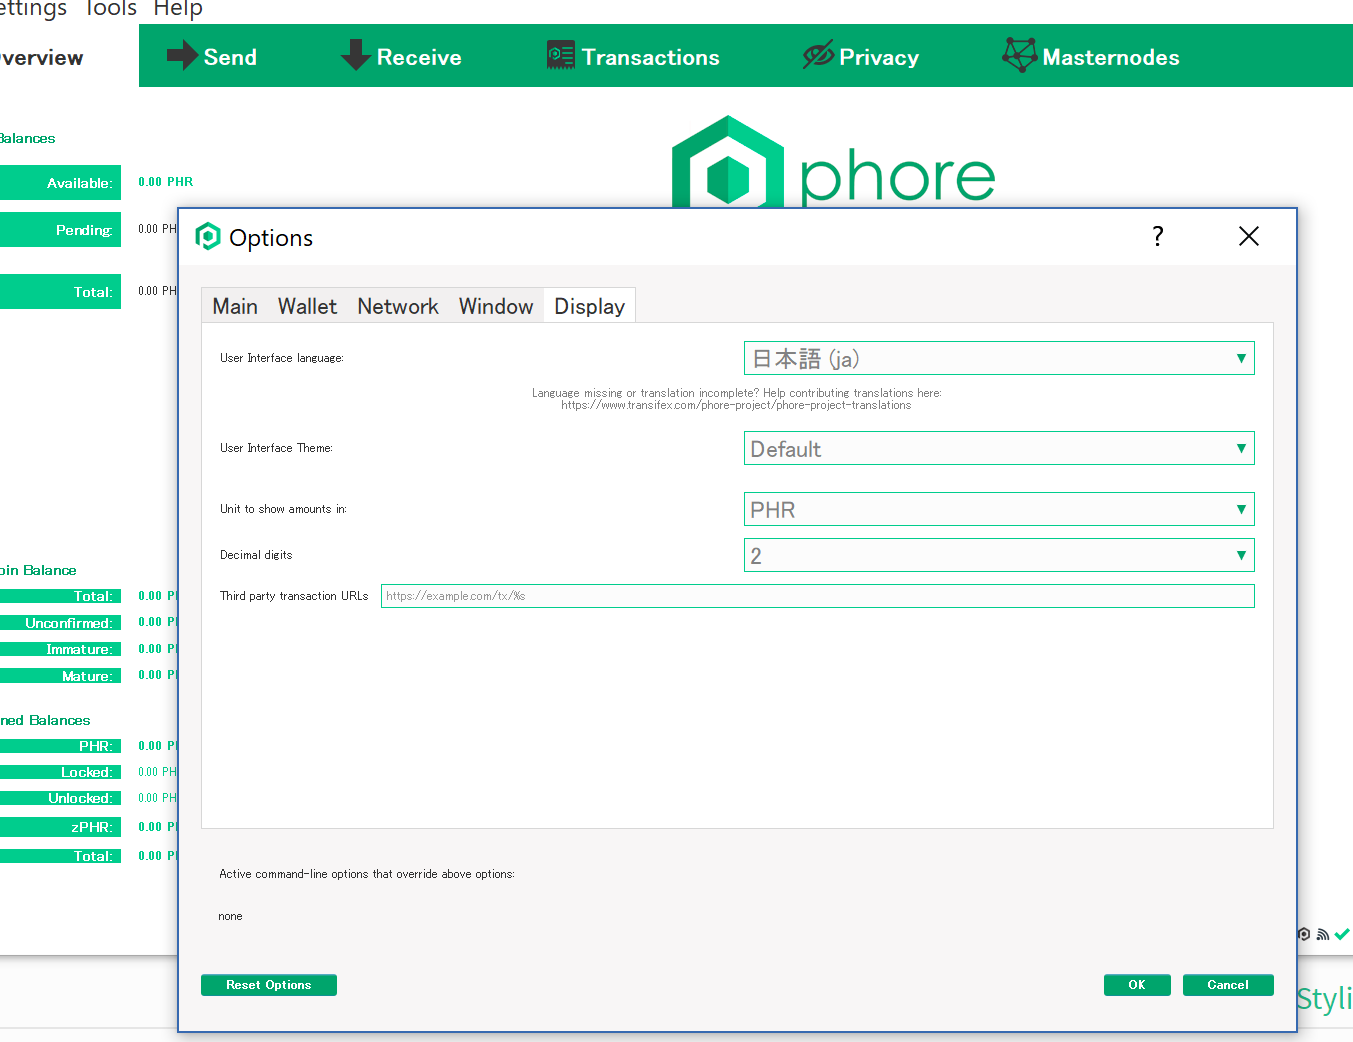
Task: Focus the Third party transaction URLs field
Action: [x=818, y=596]
